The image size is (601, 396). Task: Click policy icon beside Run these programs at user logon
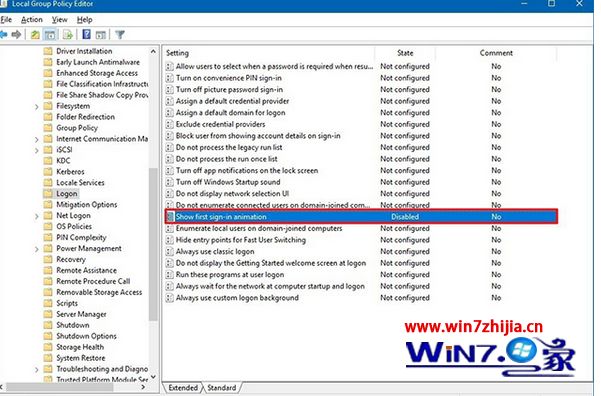pyautogui.click(x=169, y=274)
